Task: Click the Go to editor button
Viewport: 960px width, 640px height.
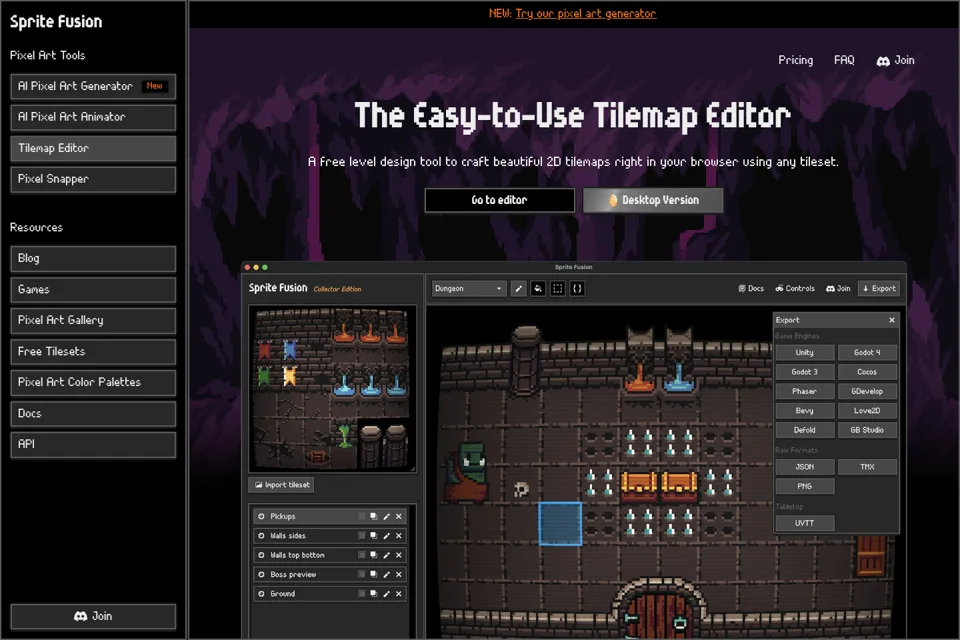Action: coord(500,200)
